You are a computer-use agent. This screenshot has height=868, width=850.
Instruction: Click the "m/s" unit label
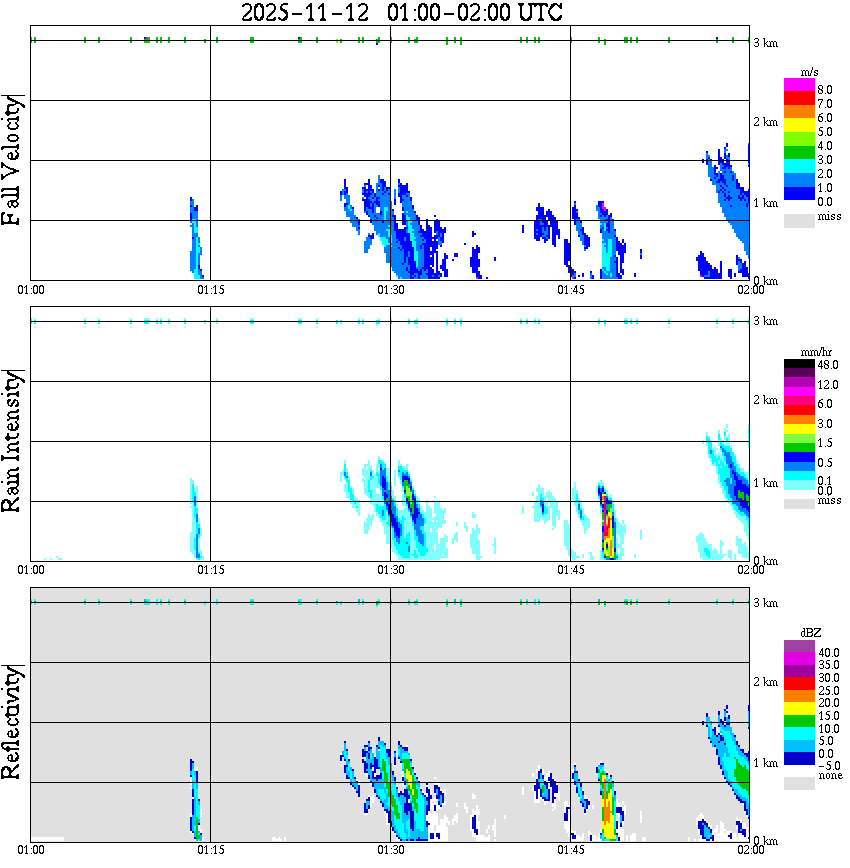pos(809,72)
